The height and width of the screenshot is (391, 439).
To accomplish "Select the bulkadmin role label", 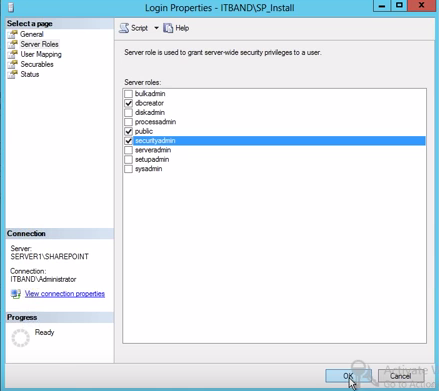I will click(150, 94).
